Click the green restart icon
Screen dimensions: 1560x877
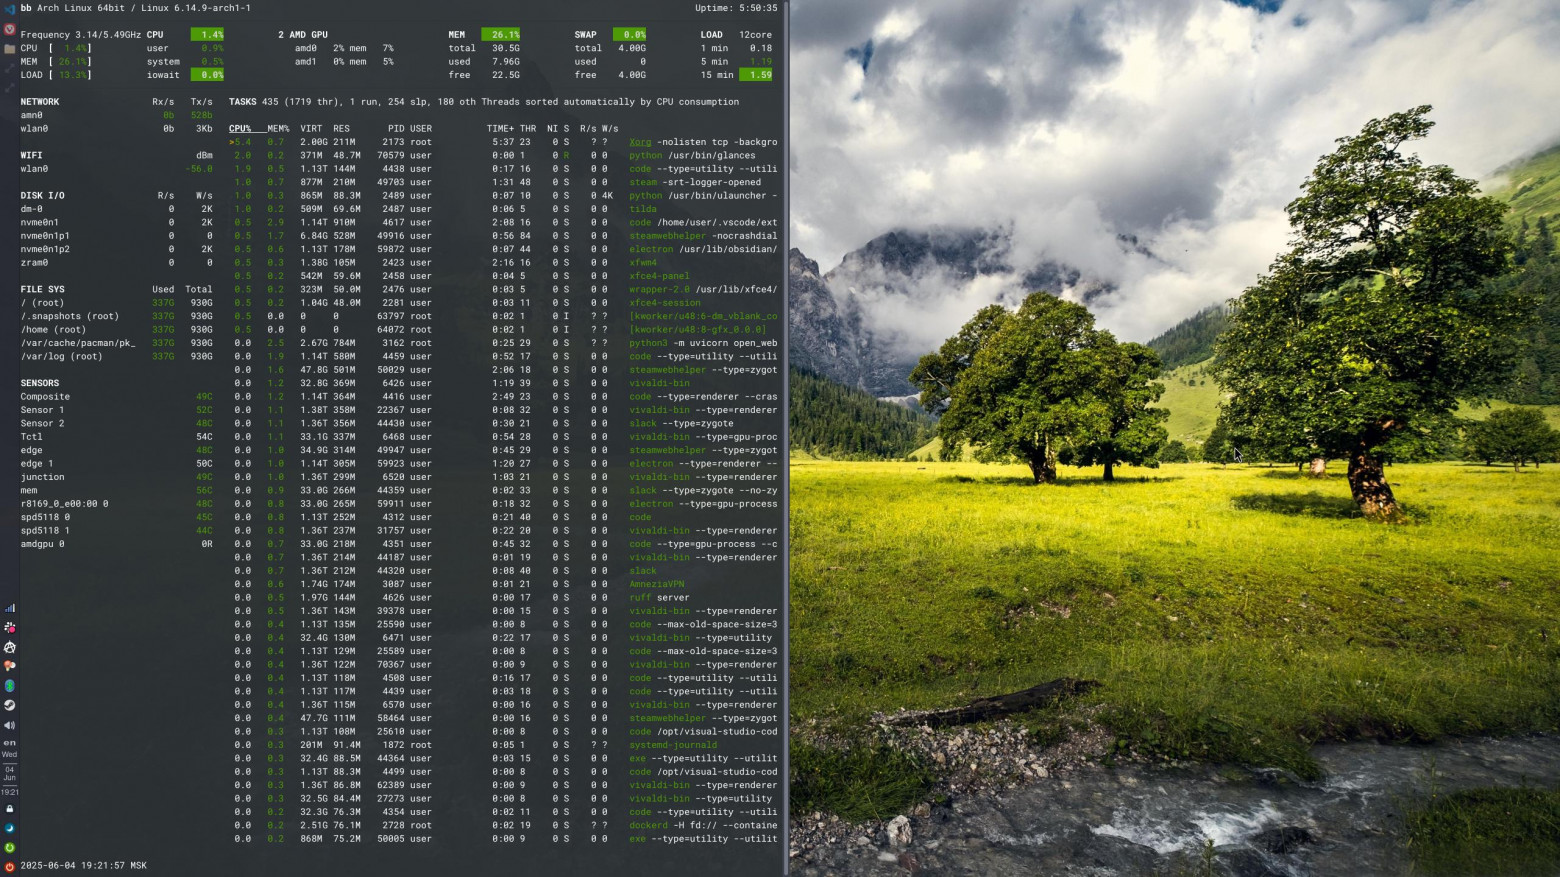click(10, 848)
